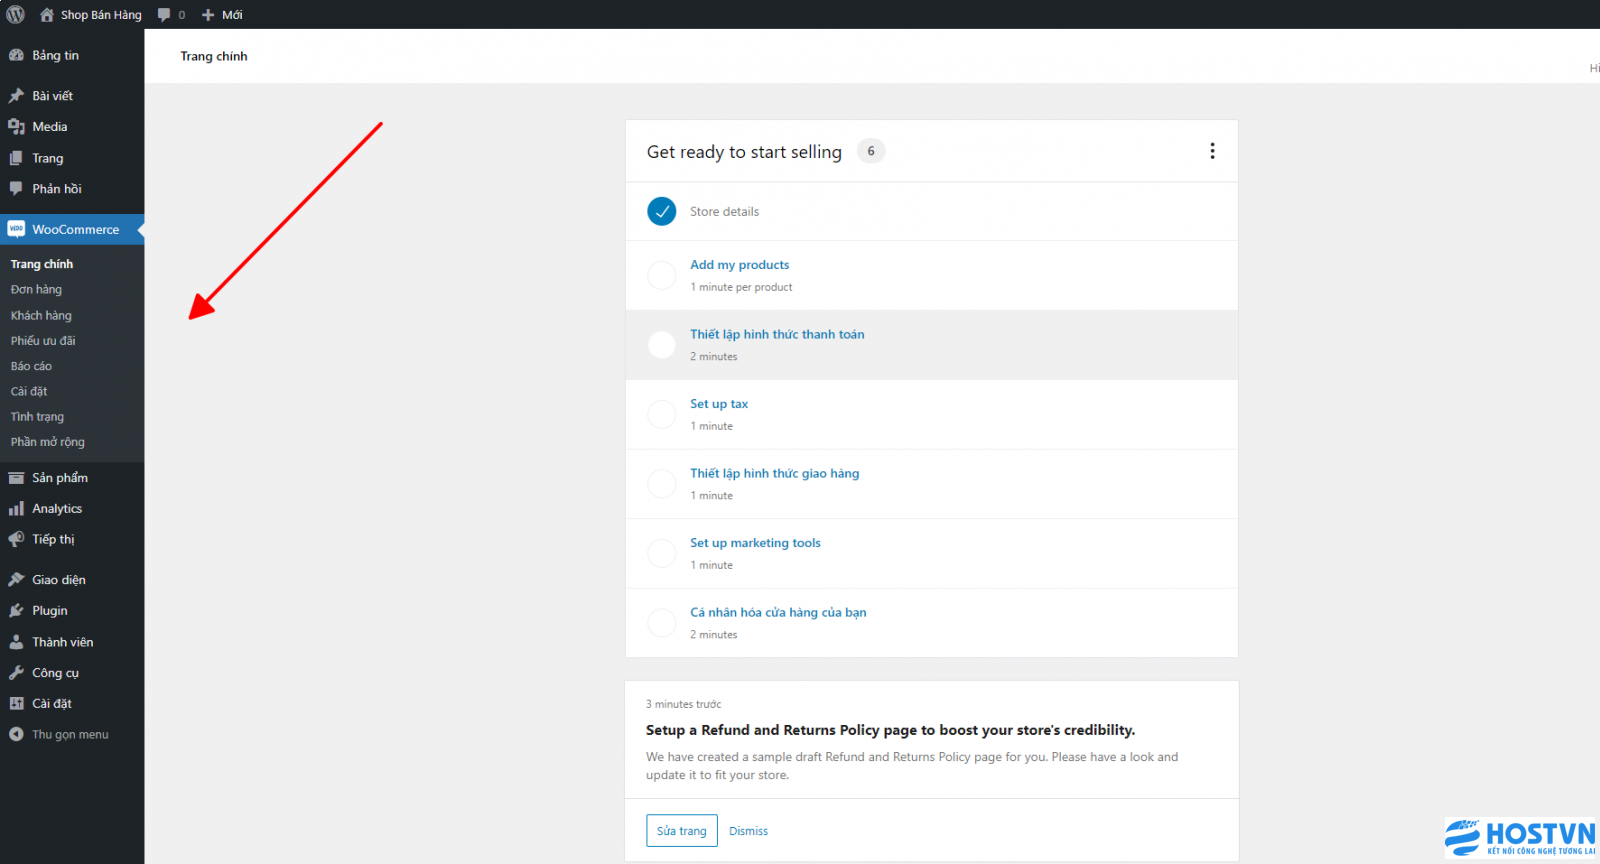Viewport: 1600px width, 864px height.
Task: Click the Store details task row
Action: pos(932,211)
